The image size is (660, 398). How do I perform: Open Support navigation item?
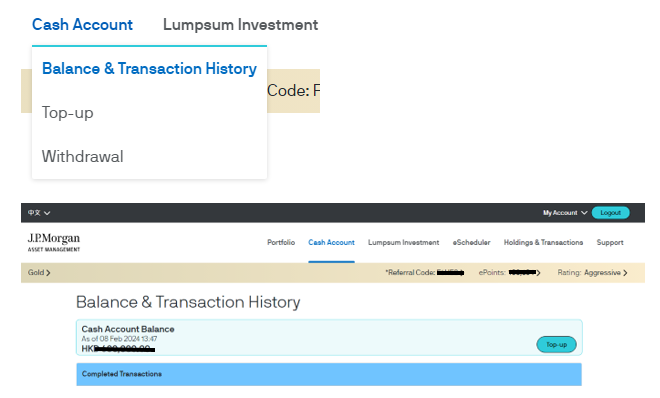610,242
